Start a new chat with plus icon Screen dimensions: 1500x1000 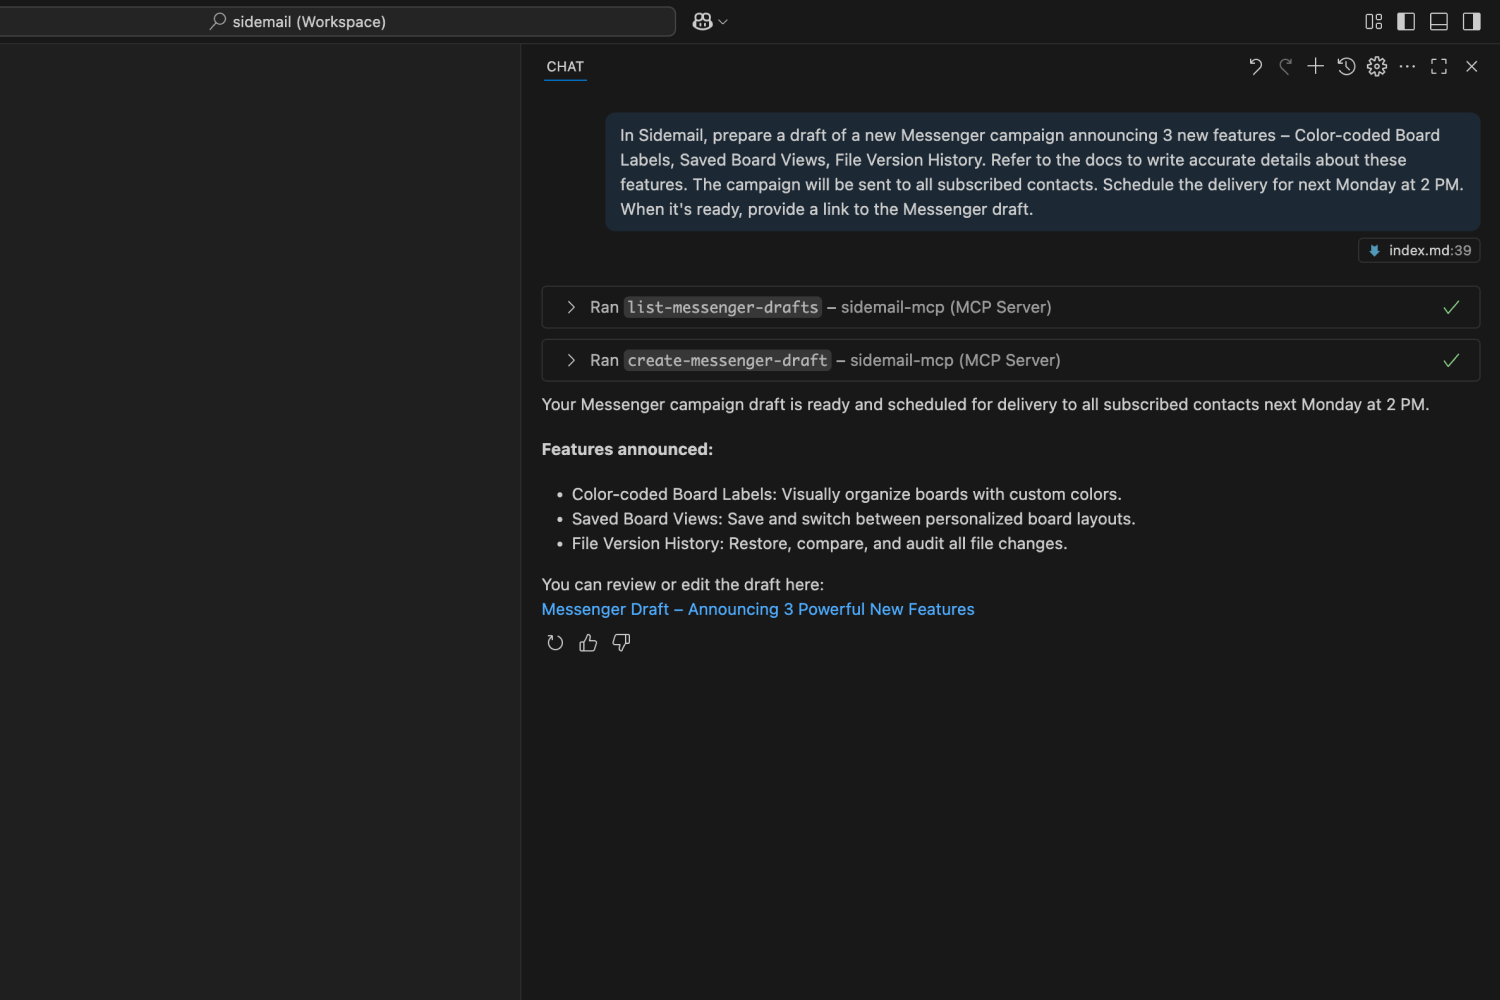1316,66
